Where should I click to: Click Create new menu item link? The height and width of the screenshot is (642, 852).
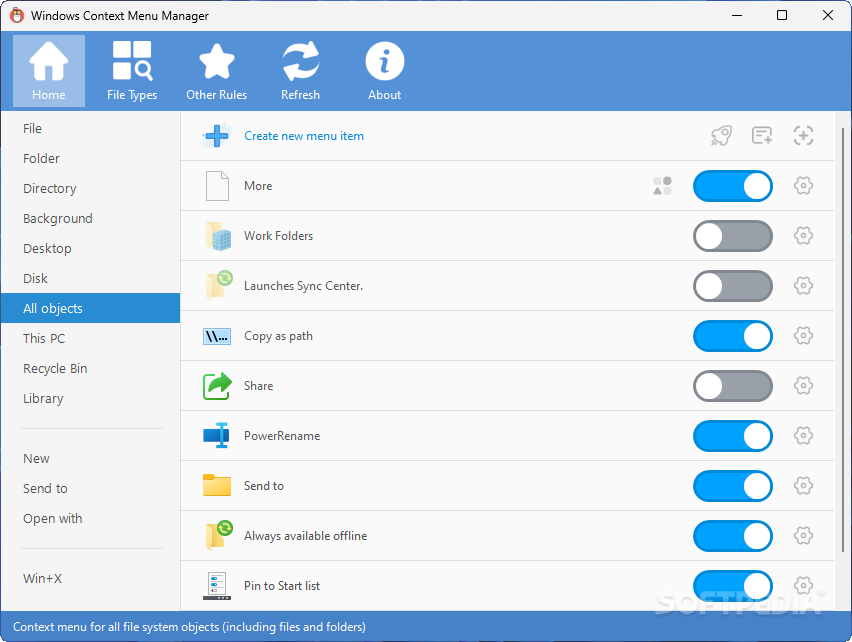(x=304, y=136)
